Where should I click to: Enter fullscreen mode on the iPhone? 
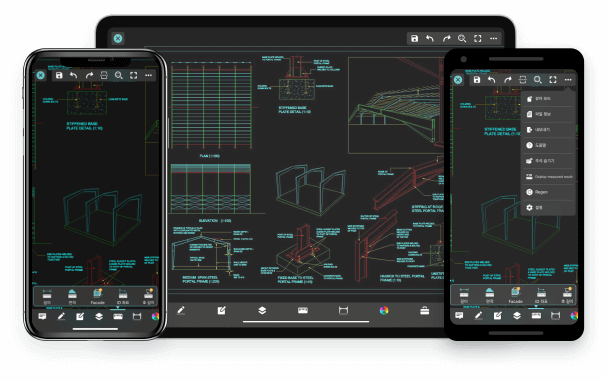tap(134, 75)
